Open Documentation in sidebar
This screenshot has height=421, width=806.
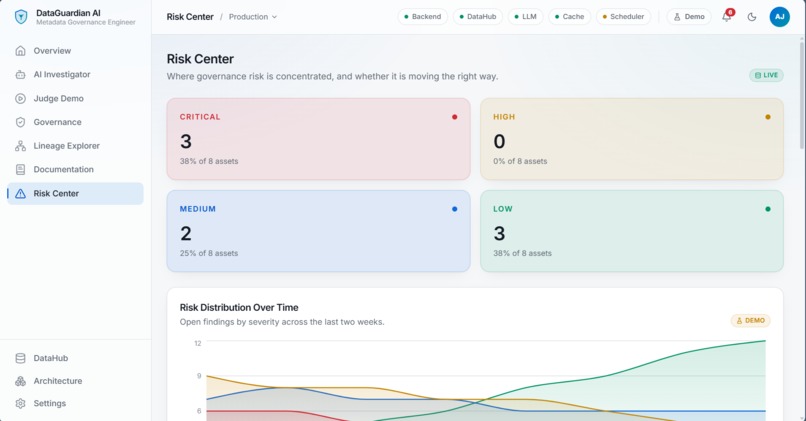pyautogui.click(x=75, y=170)
